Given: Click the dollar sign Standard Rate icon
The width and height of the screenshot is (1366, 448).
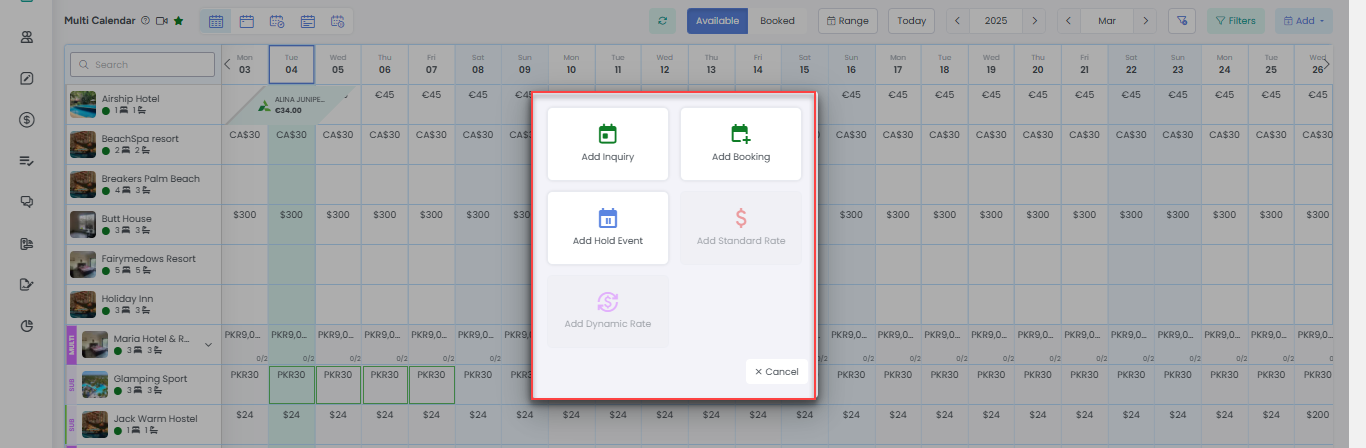Looking at the screenshot, I should pyautogui.click(x=741, y=218).
